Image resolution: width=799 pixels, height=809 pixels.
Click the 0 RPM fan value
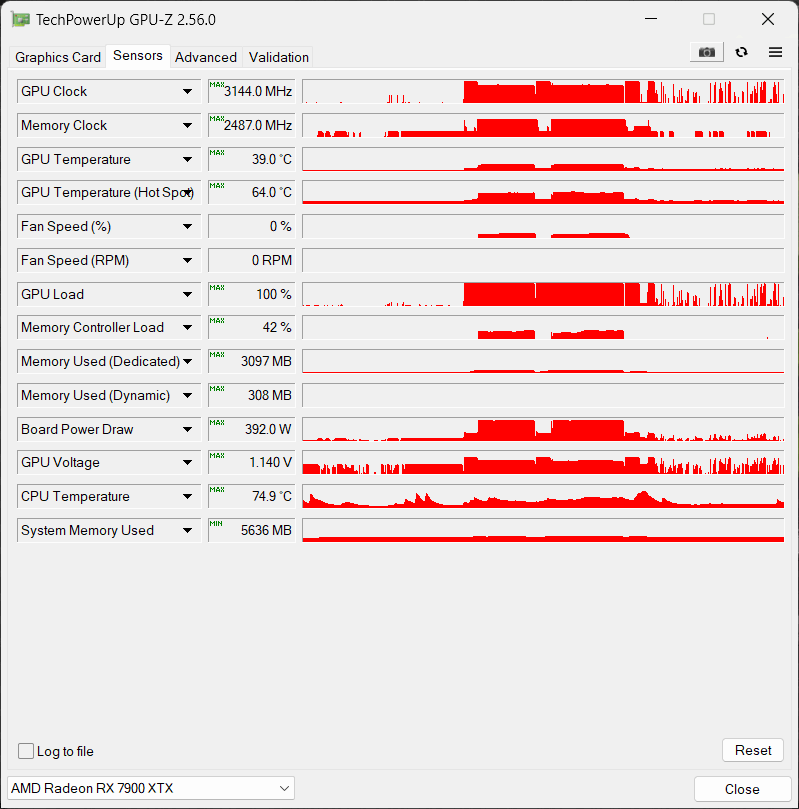point(252,261)
